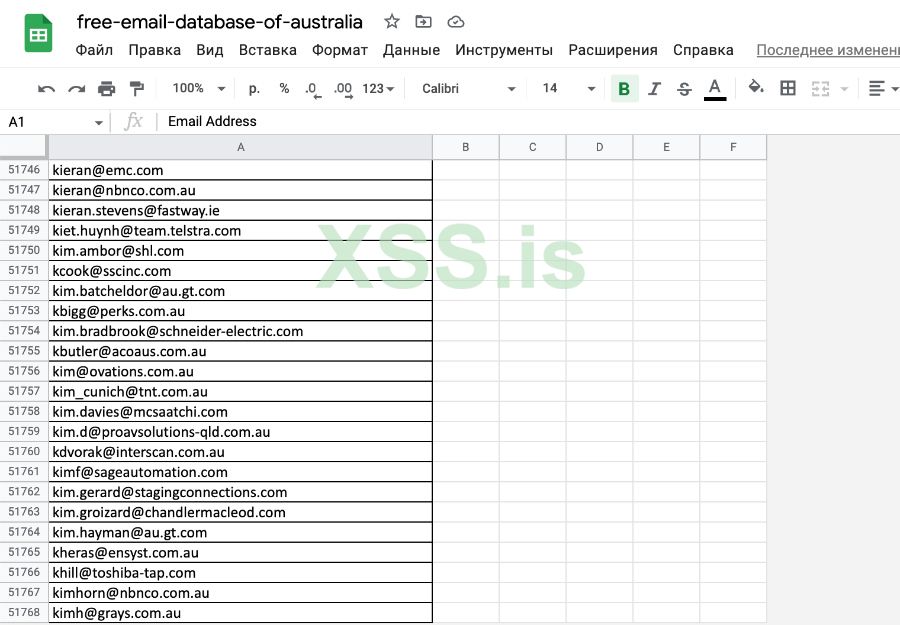The image size is (900, 625).
Task: Select row 51746 header
Action: 24,170
